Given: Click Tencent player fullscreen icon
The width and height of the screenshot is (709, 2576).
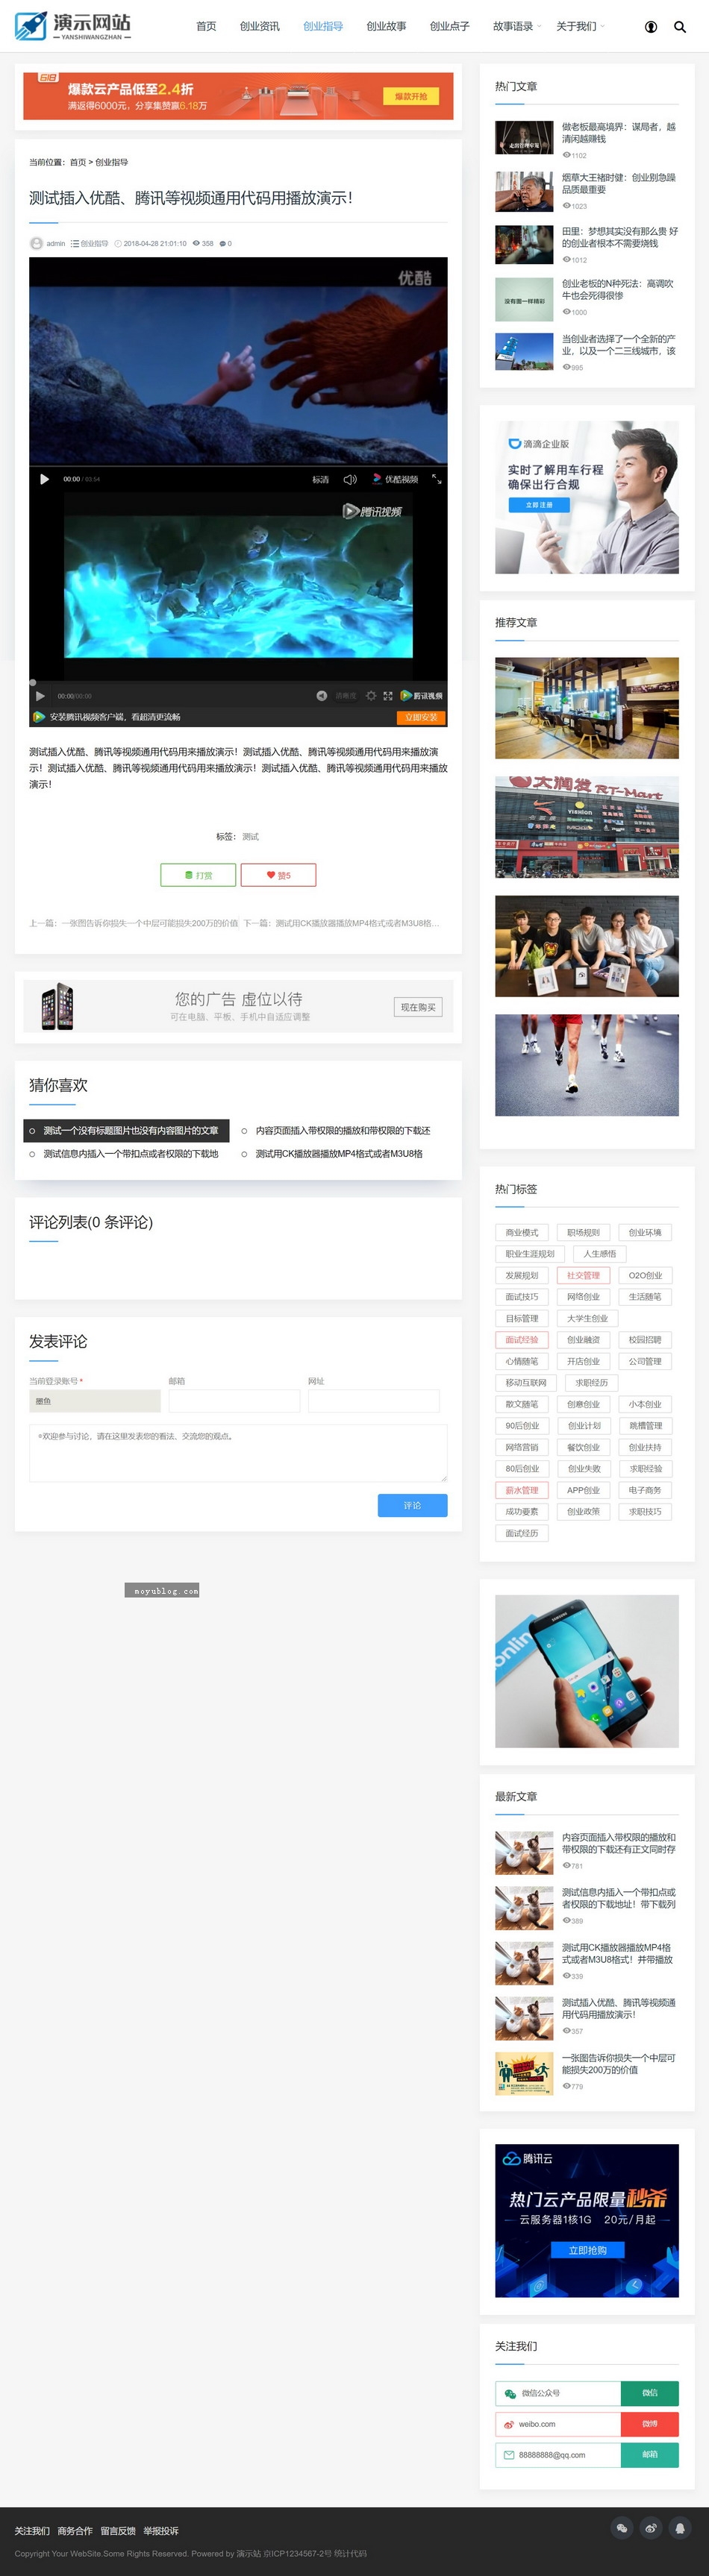Looking at the screenshot, I should (x=388, y=695).
